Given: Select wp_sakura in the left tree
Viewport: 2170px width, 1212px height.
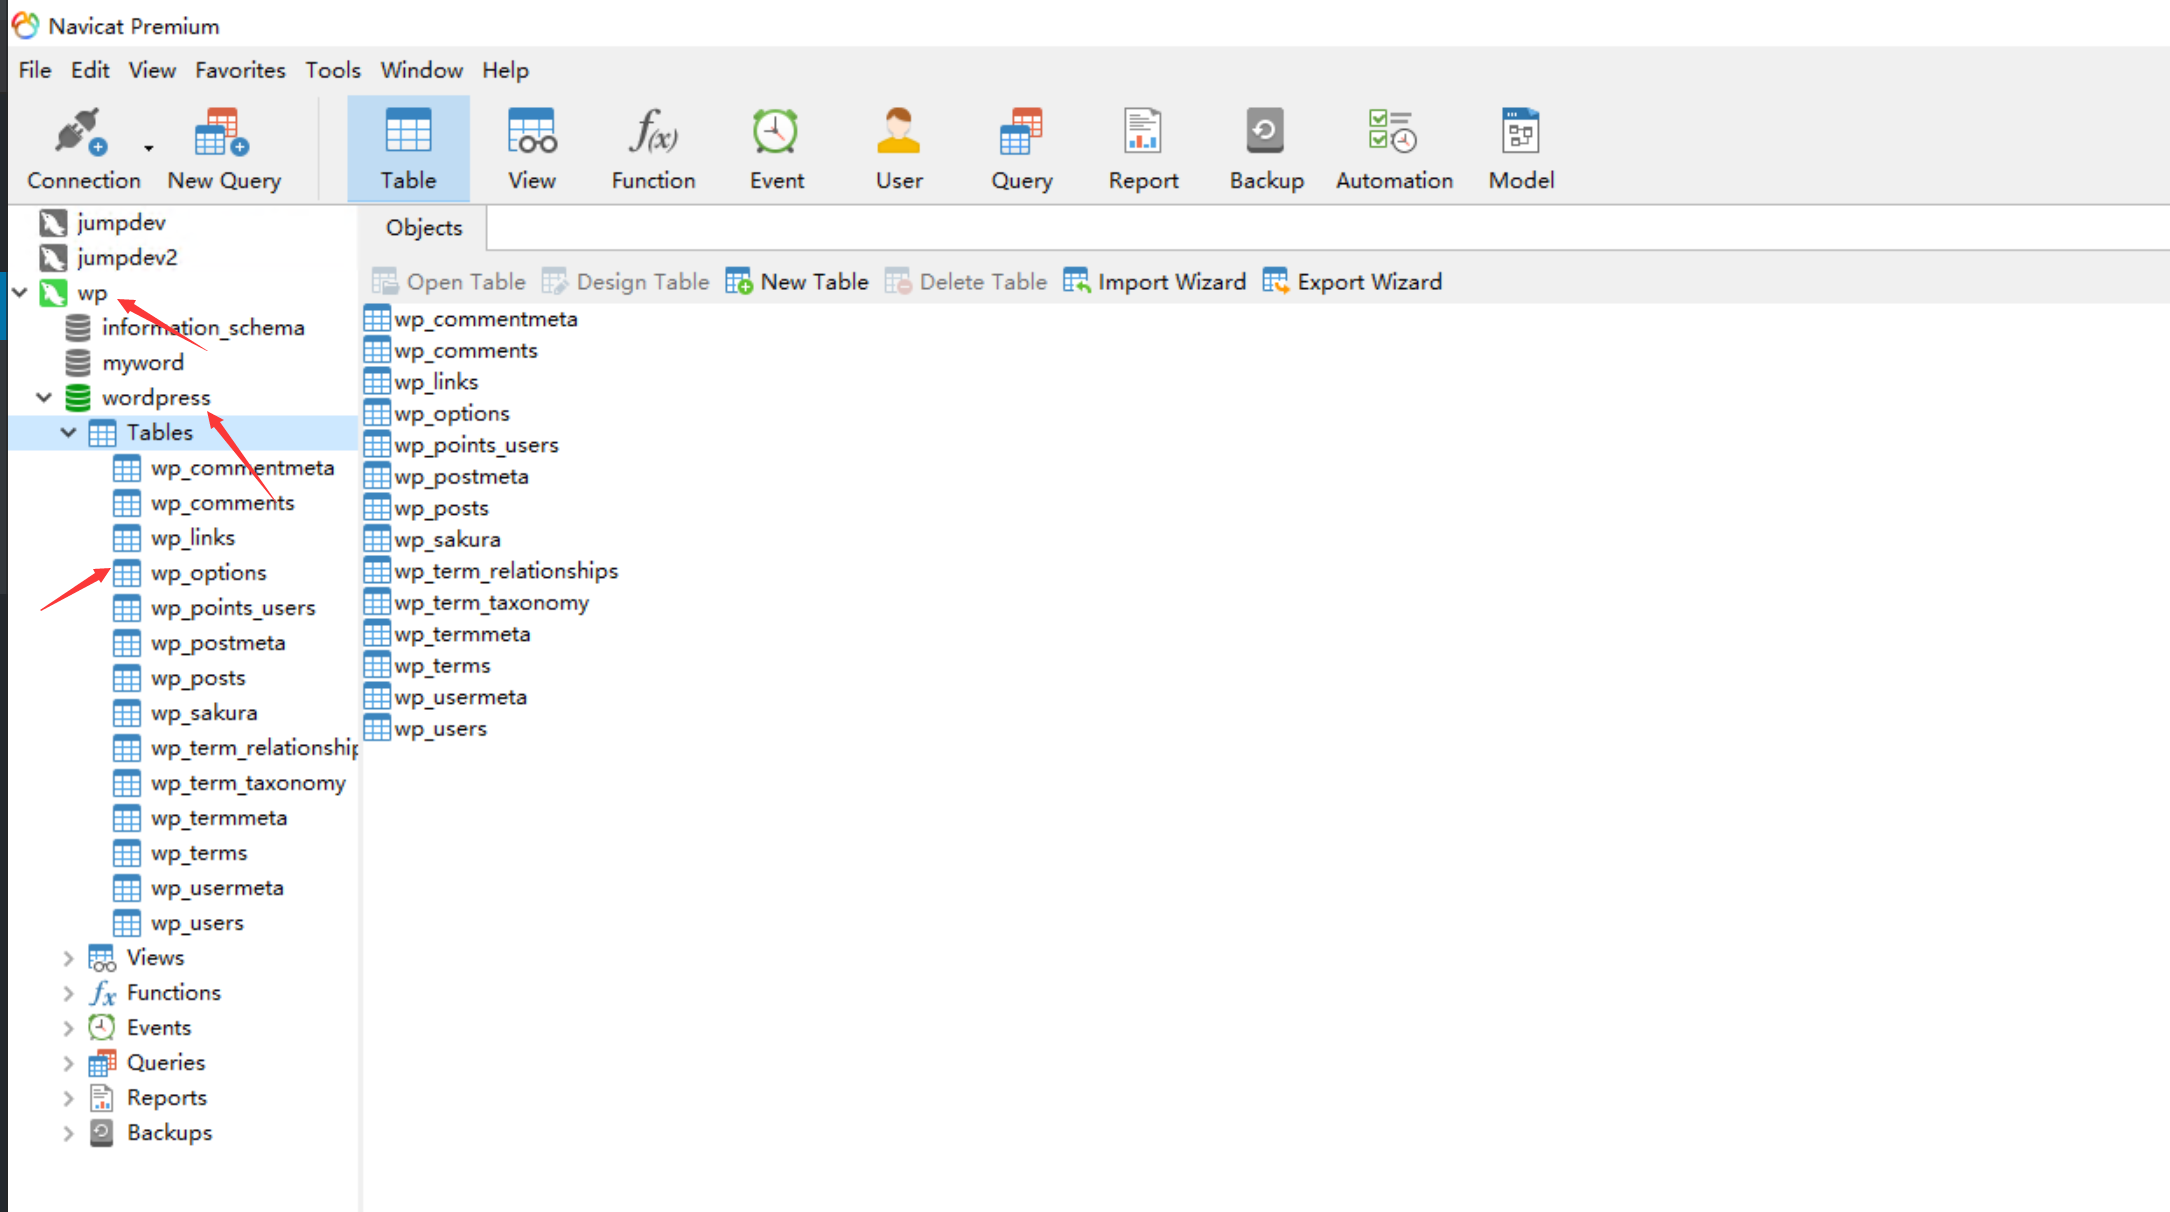Looking at the screenshot, I should [x=204, y=713].
